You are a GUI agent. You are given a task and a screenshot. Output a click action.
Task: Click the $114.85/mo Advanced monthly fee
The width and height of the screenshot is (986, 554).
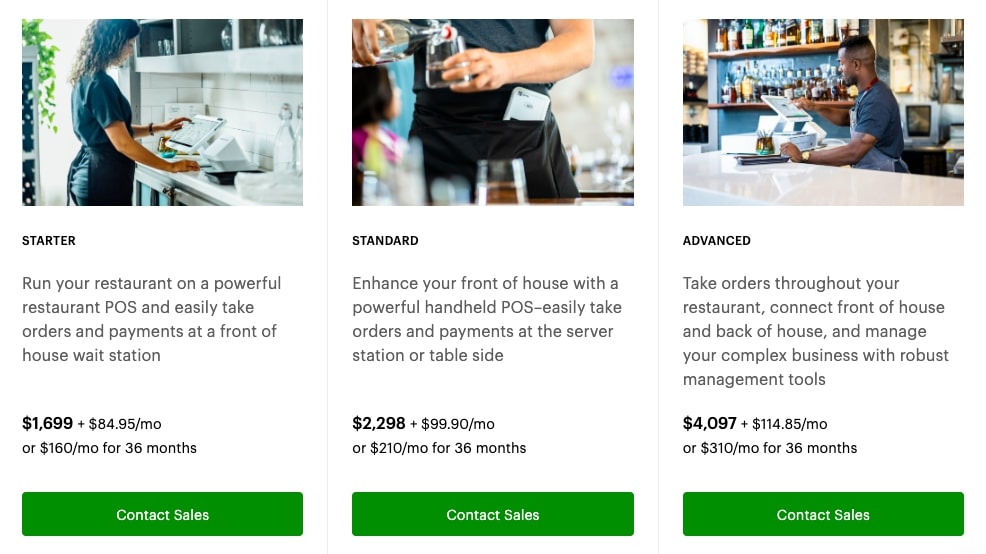pos(790,424)
